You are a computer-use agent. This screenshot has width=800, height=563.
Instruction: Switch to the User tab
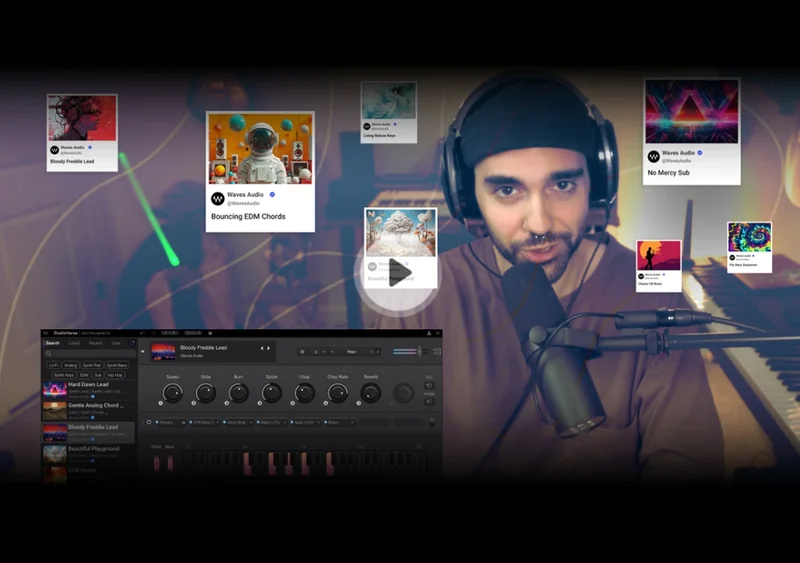tap(116, 343)
